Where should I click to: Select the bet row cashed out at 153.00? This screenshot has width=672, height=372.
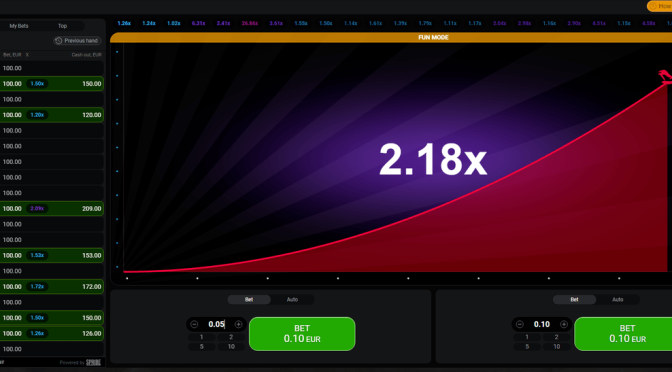(x=51, y=255)
